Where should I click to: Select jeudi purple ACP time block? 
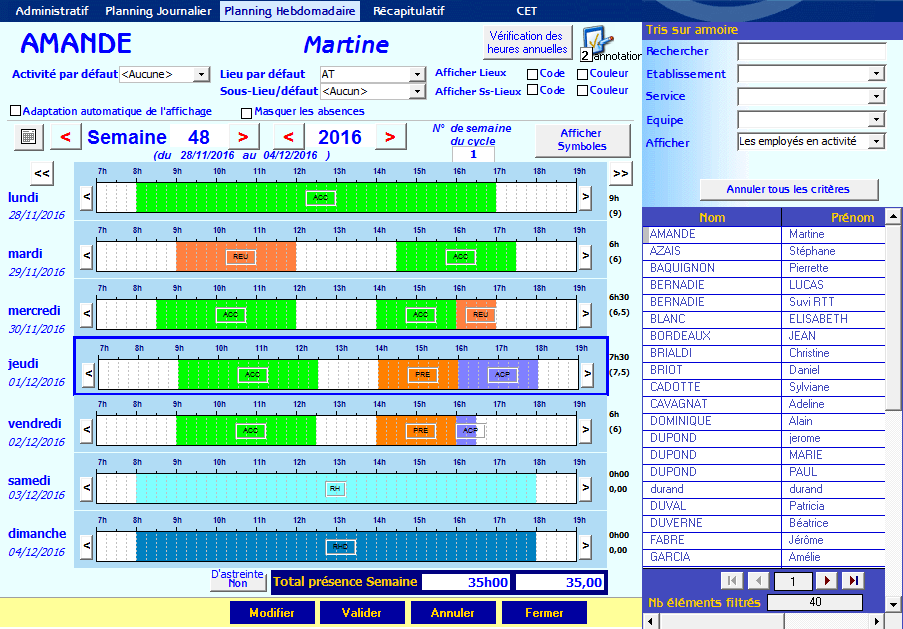click(498, 374)
